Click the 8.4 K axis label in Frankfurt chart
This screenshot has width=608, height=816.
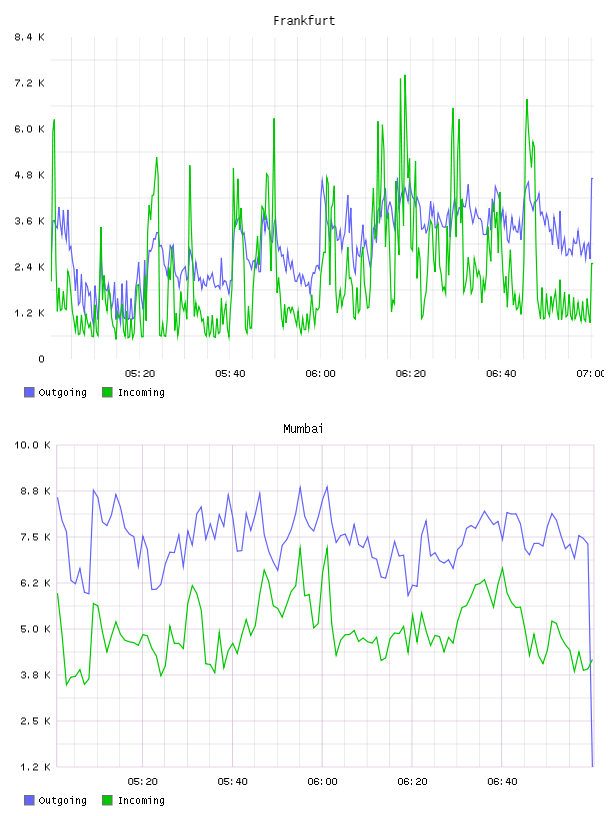click(29, 37)
